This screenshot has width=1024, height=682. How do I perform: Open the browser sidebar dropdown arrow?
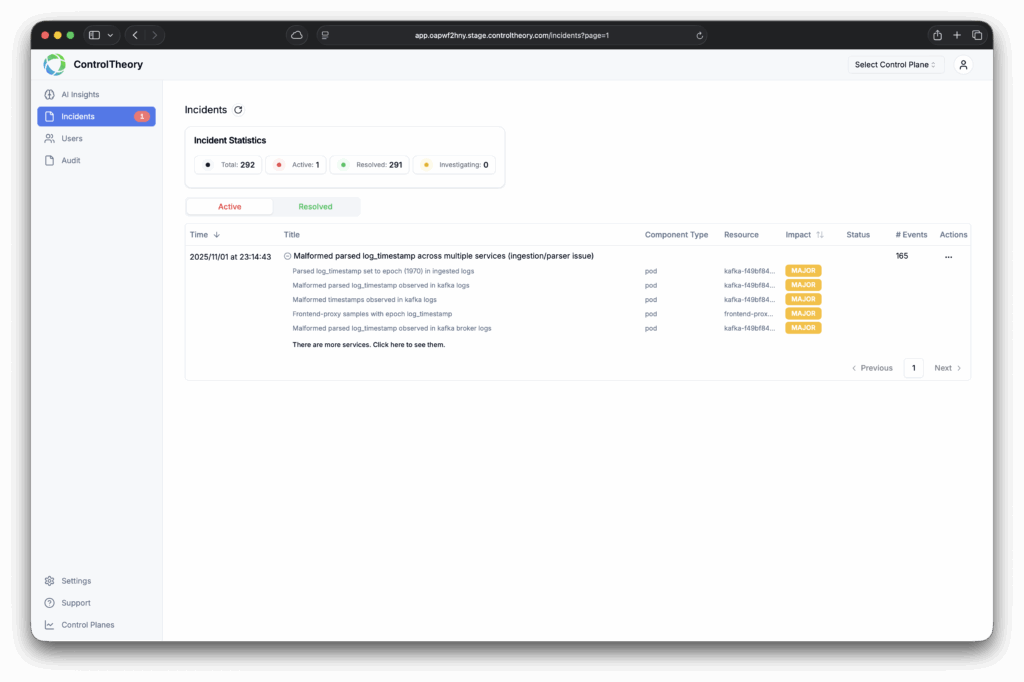pos(110,35)
